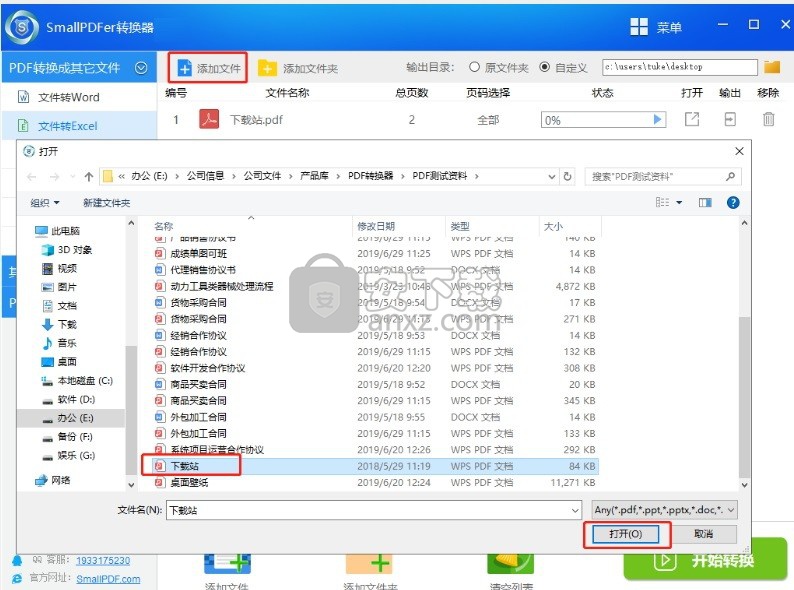794x590 pixels.
Task: Start conversion with the 0% progress play arrow
Action: (657, 120)
